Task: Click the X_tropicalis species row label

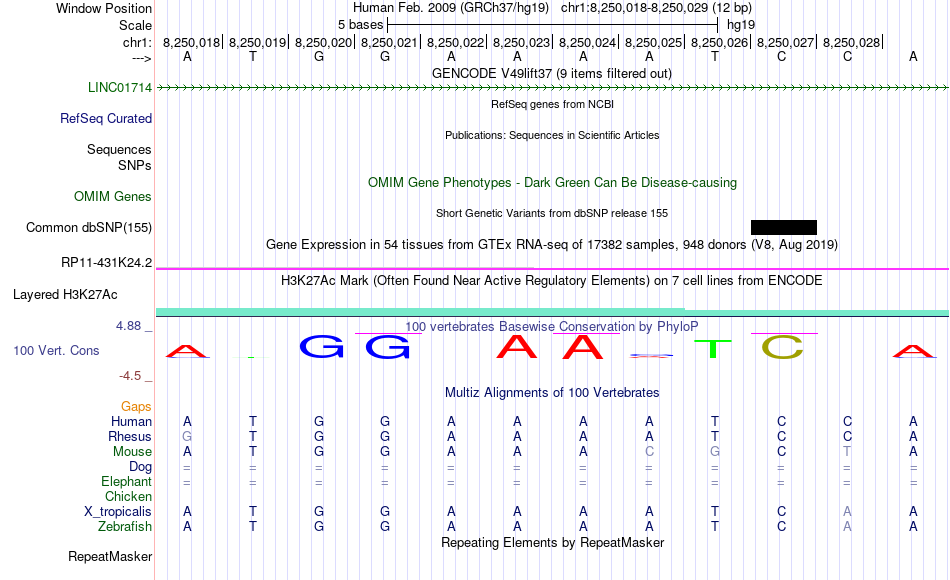Action: (118, 512)
